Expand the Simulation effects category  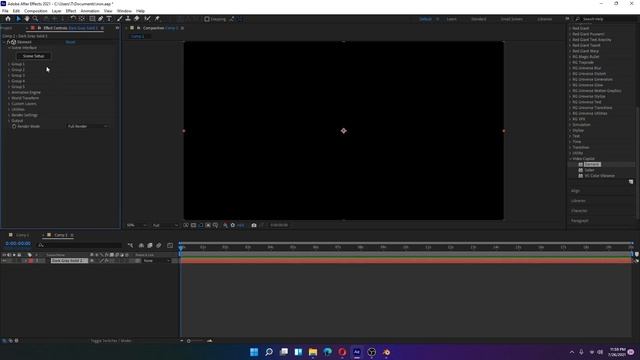pos(570,124)
